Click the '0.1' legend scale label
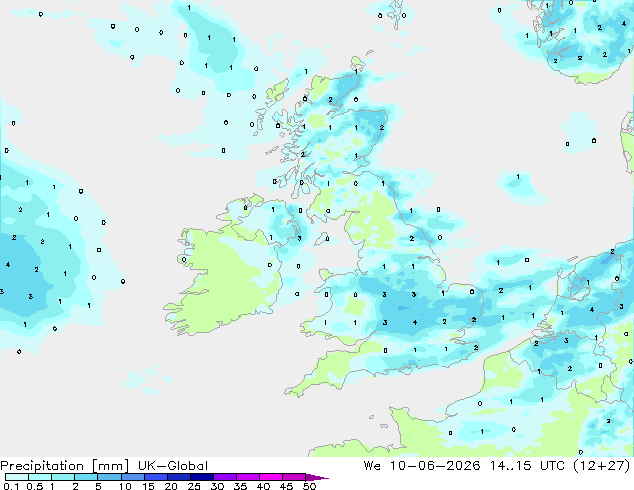634x490 pixels. click(11, 486)
